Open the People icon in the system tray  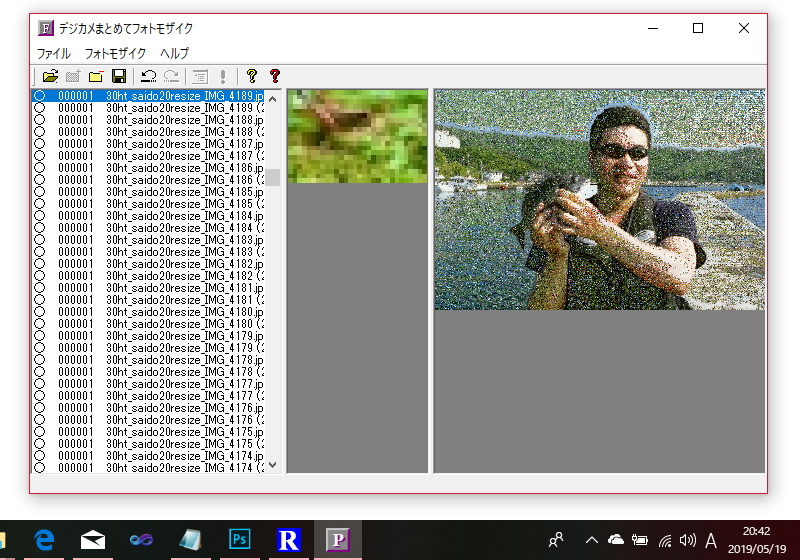(556, 540)
